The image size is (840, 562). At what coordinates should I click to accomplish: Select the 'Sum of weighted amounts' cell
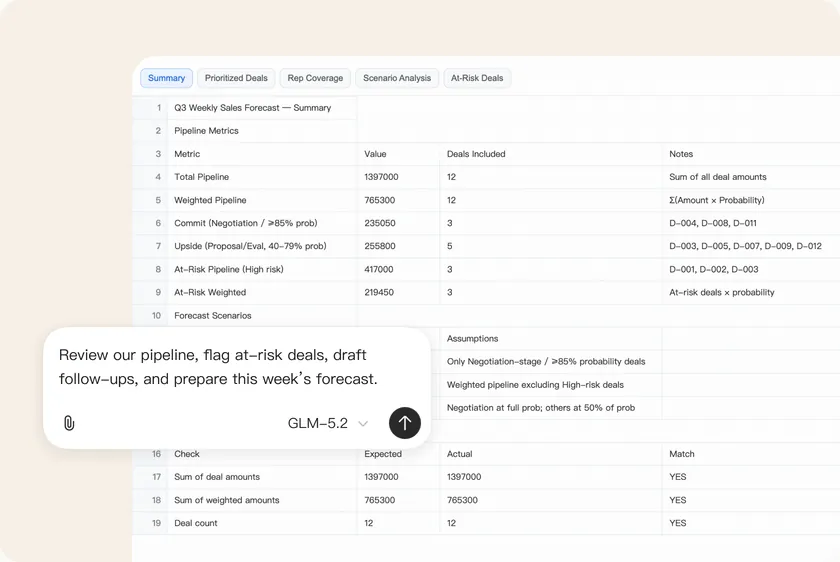click(262, 500)
